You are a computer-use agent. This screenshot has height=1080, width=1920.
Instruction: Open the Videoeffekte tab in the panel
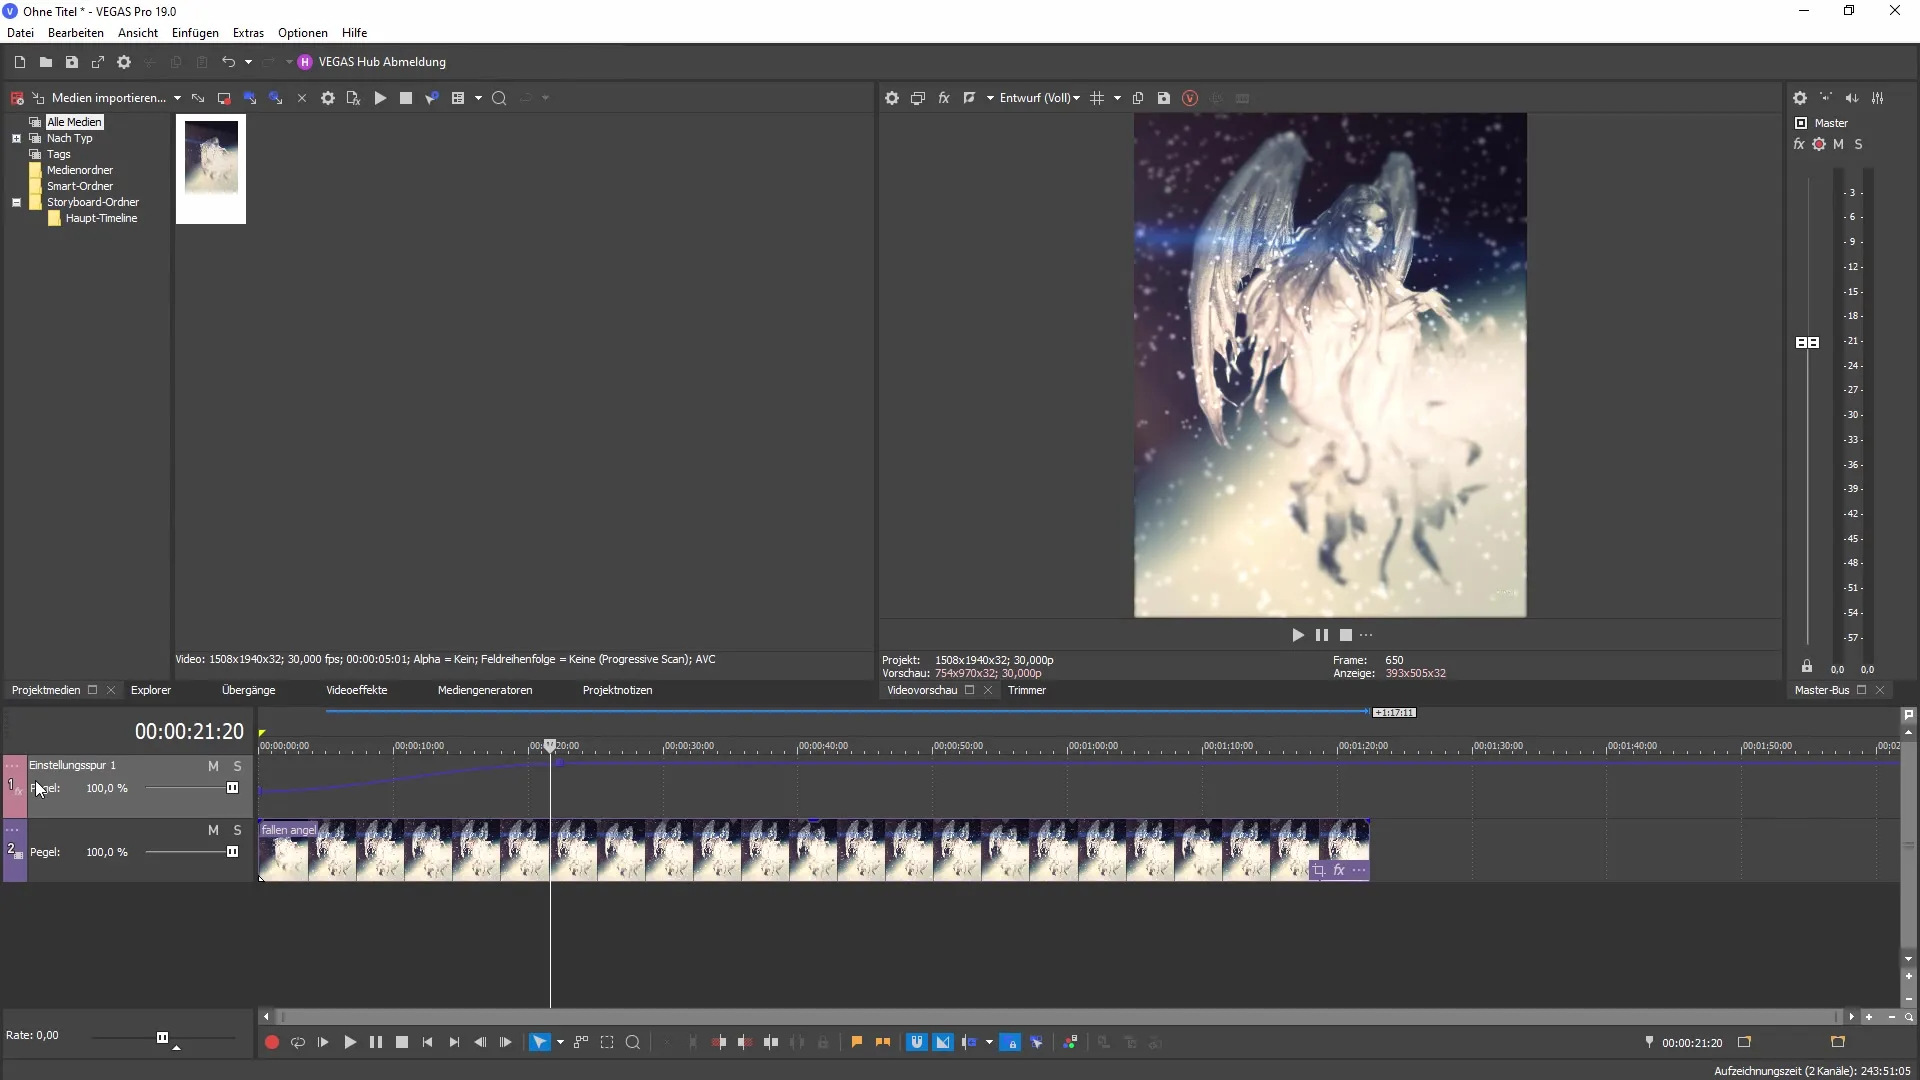356,690
